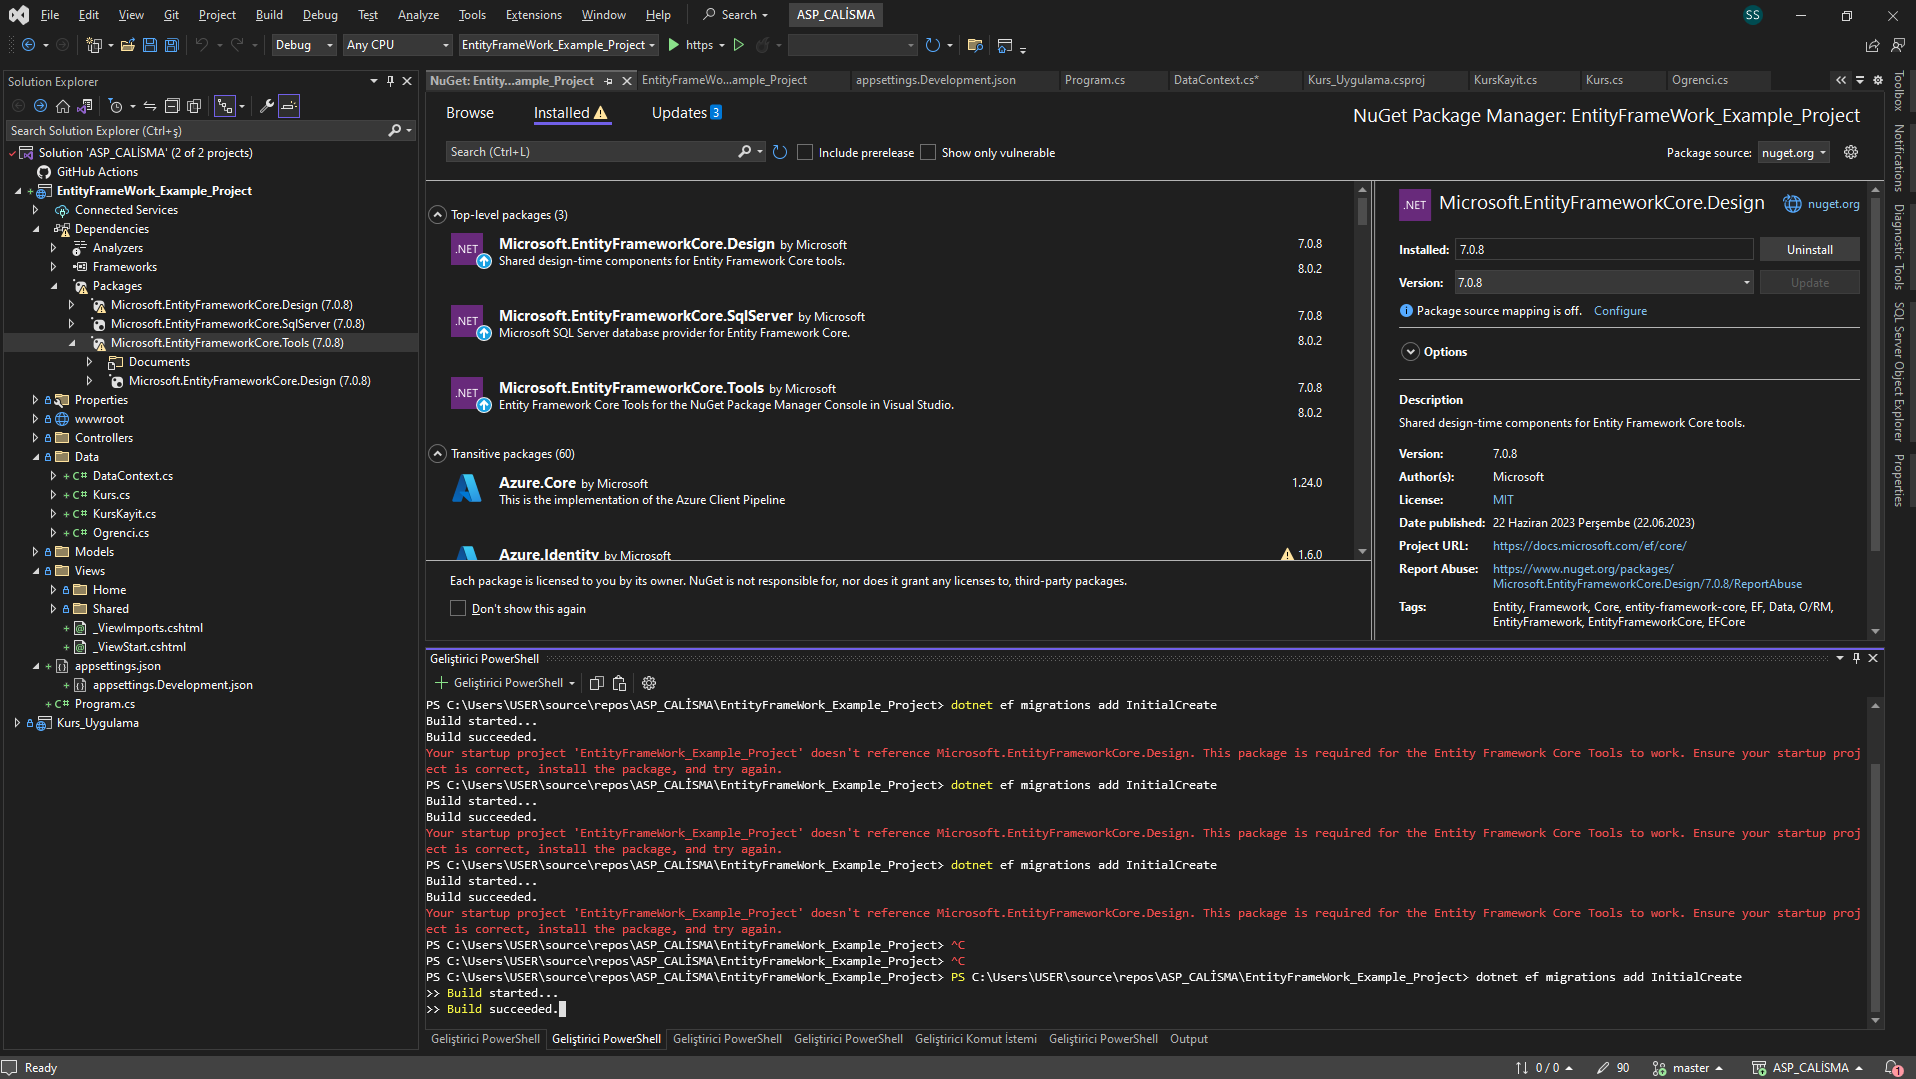Open Solution Explorer Properties wrench icon
1916x1079 pixels.
pyautogui.click(x=266, y=106)
